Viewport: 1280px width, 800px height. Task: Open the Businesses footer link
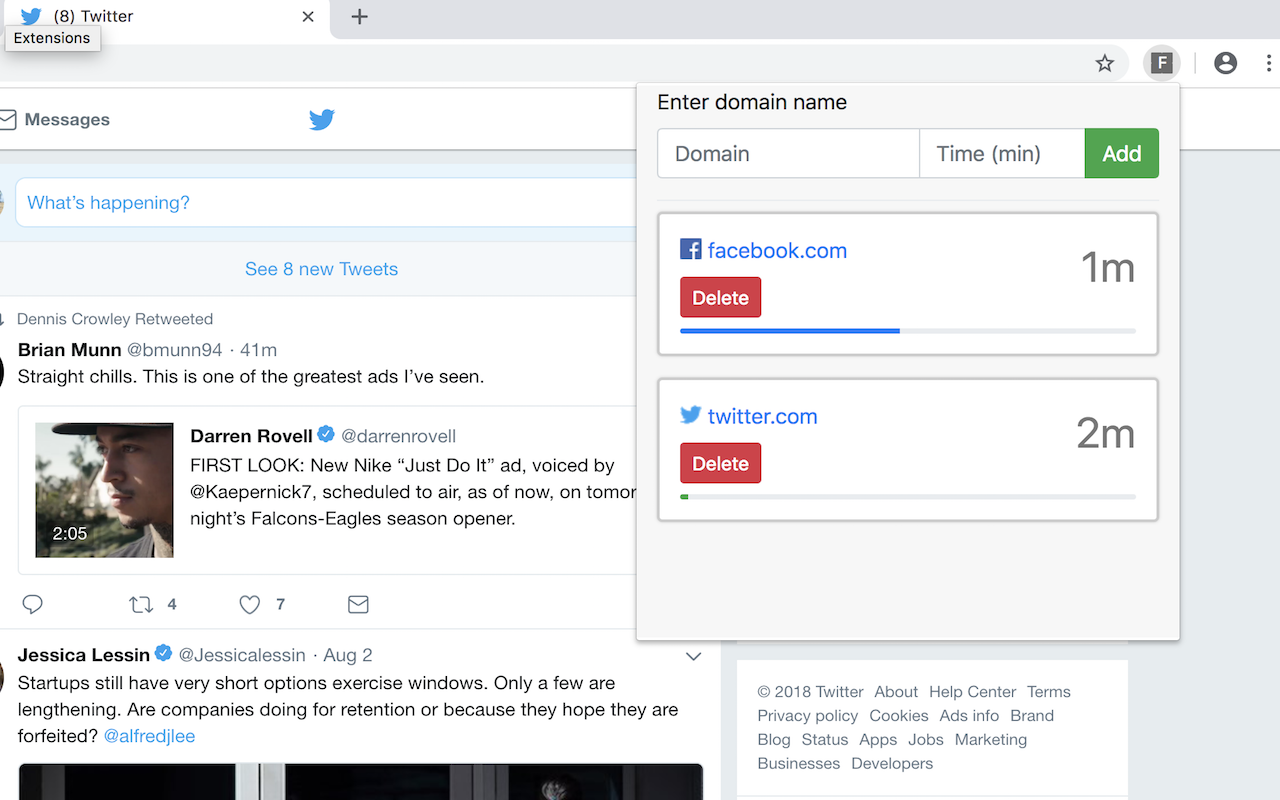799,764
